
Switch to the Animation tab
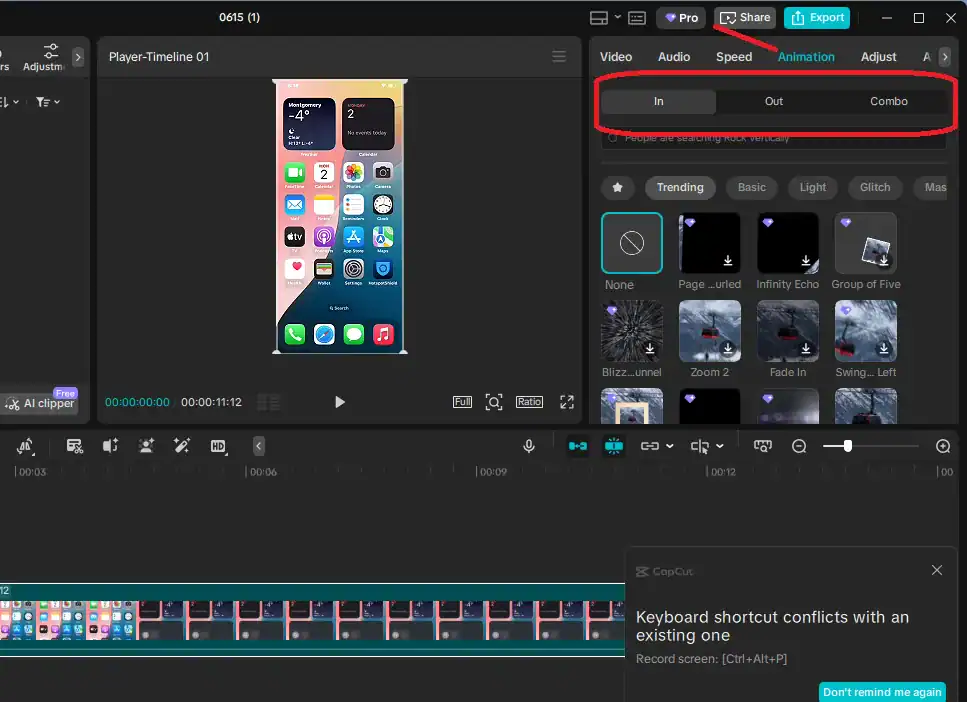point(806,57)
